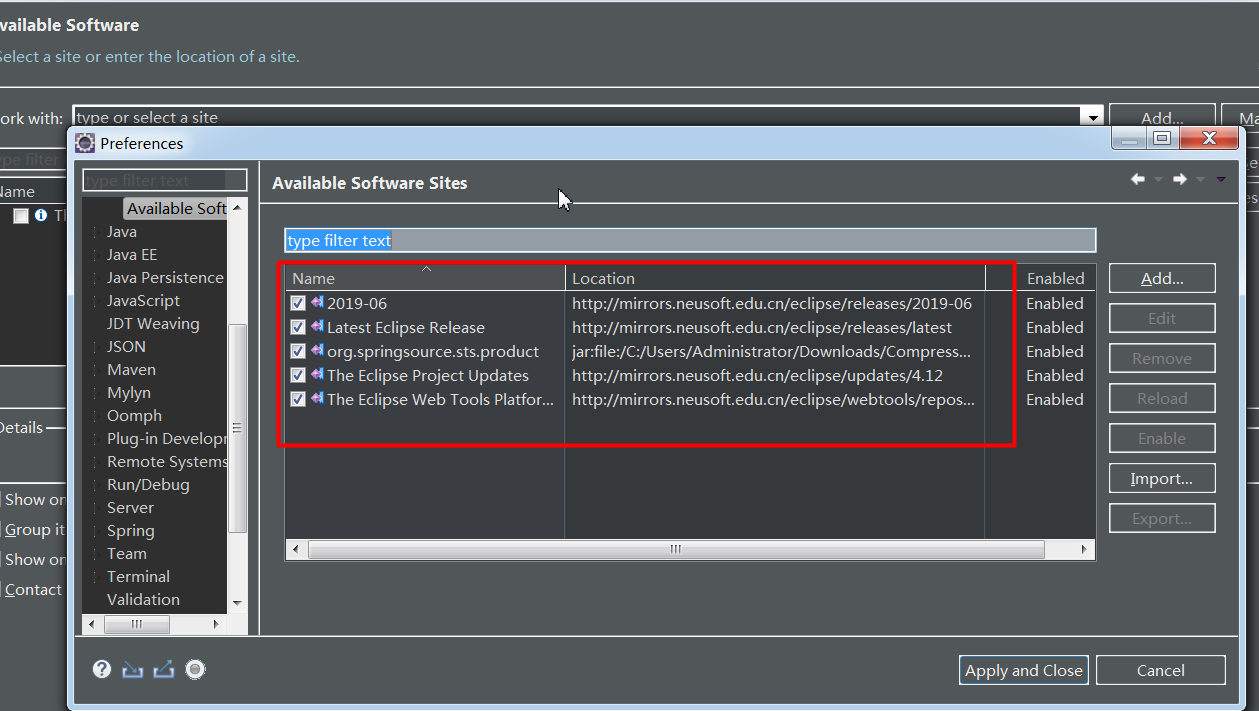Click the site icon beside 2019-06
Screen dimensions: 1259x711
[x=317, y=302]
